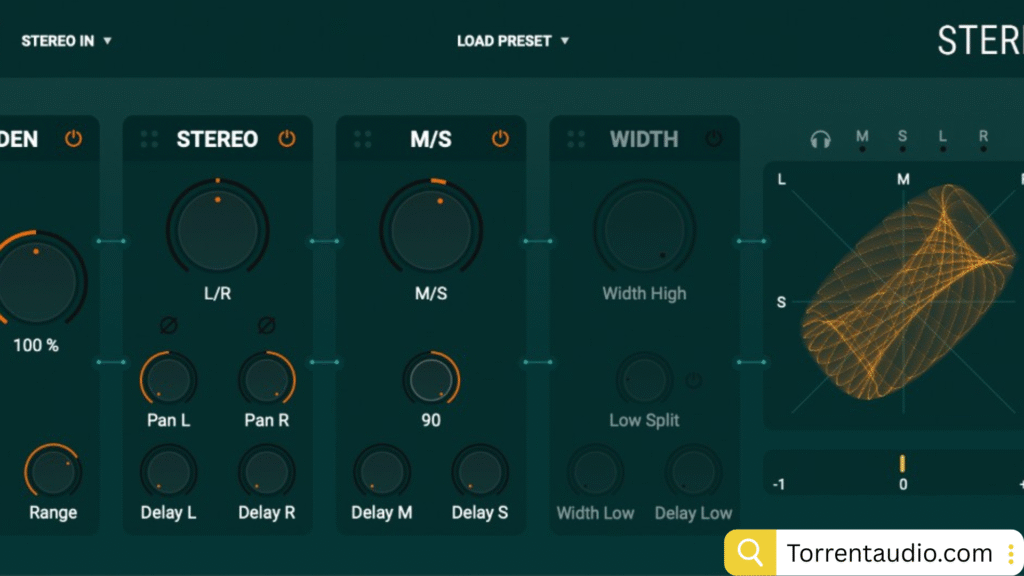Image resolution: width=1024 pixels, height=576 pixels.
Task: Click the STEREO module title
Action: 217,139
